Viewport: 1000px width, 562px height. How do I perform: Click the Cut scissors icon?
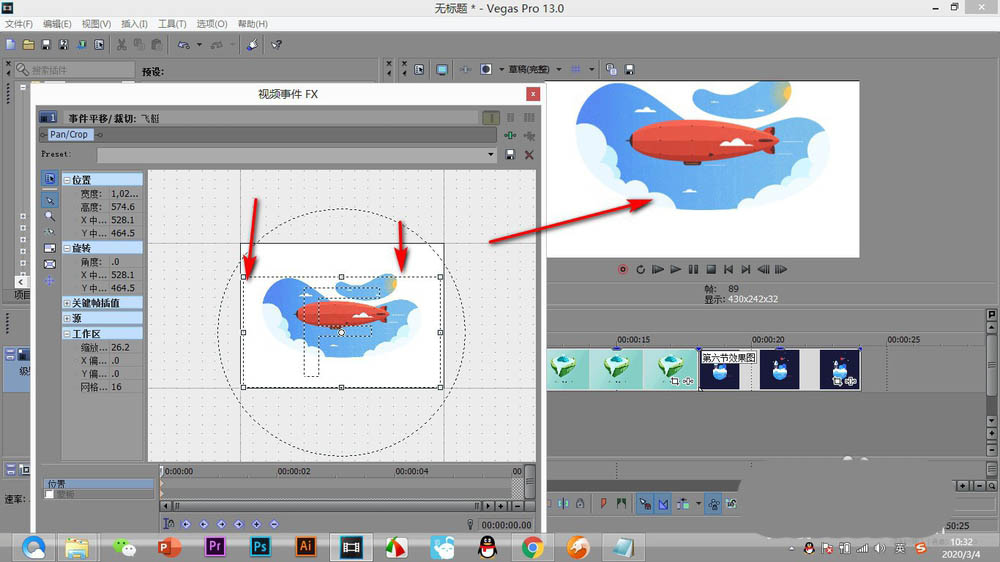tap(121, 45)
